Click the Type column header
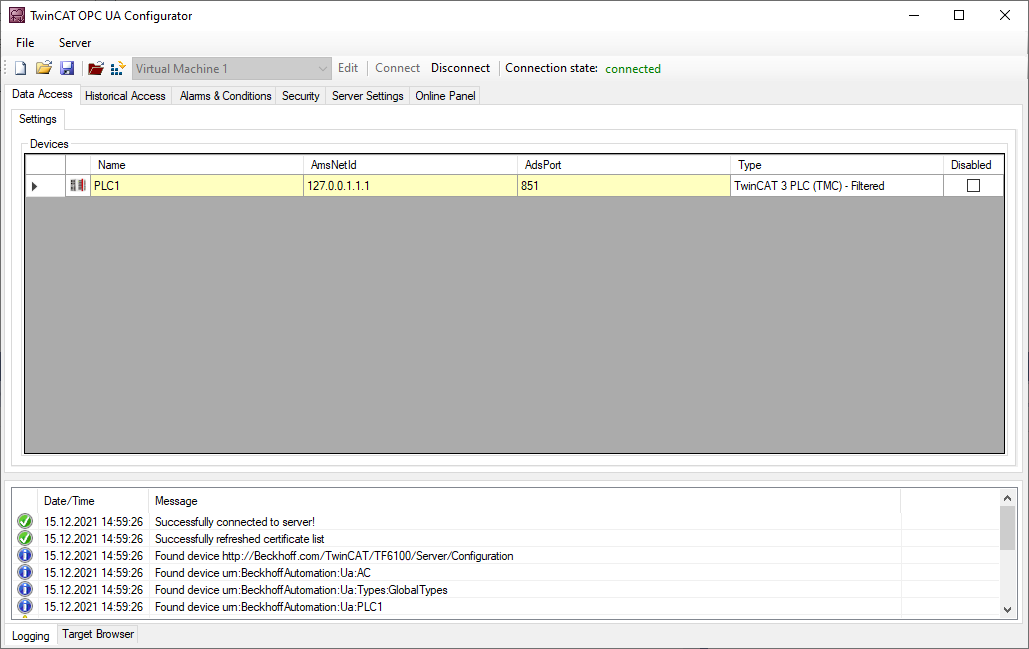 [837, 165]
